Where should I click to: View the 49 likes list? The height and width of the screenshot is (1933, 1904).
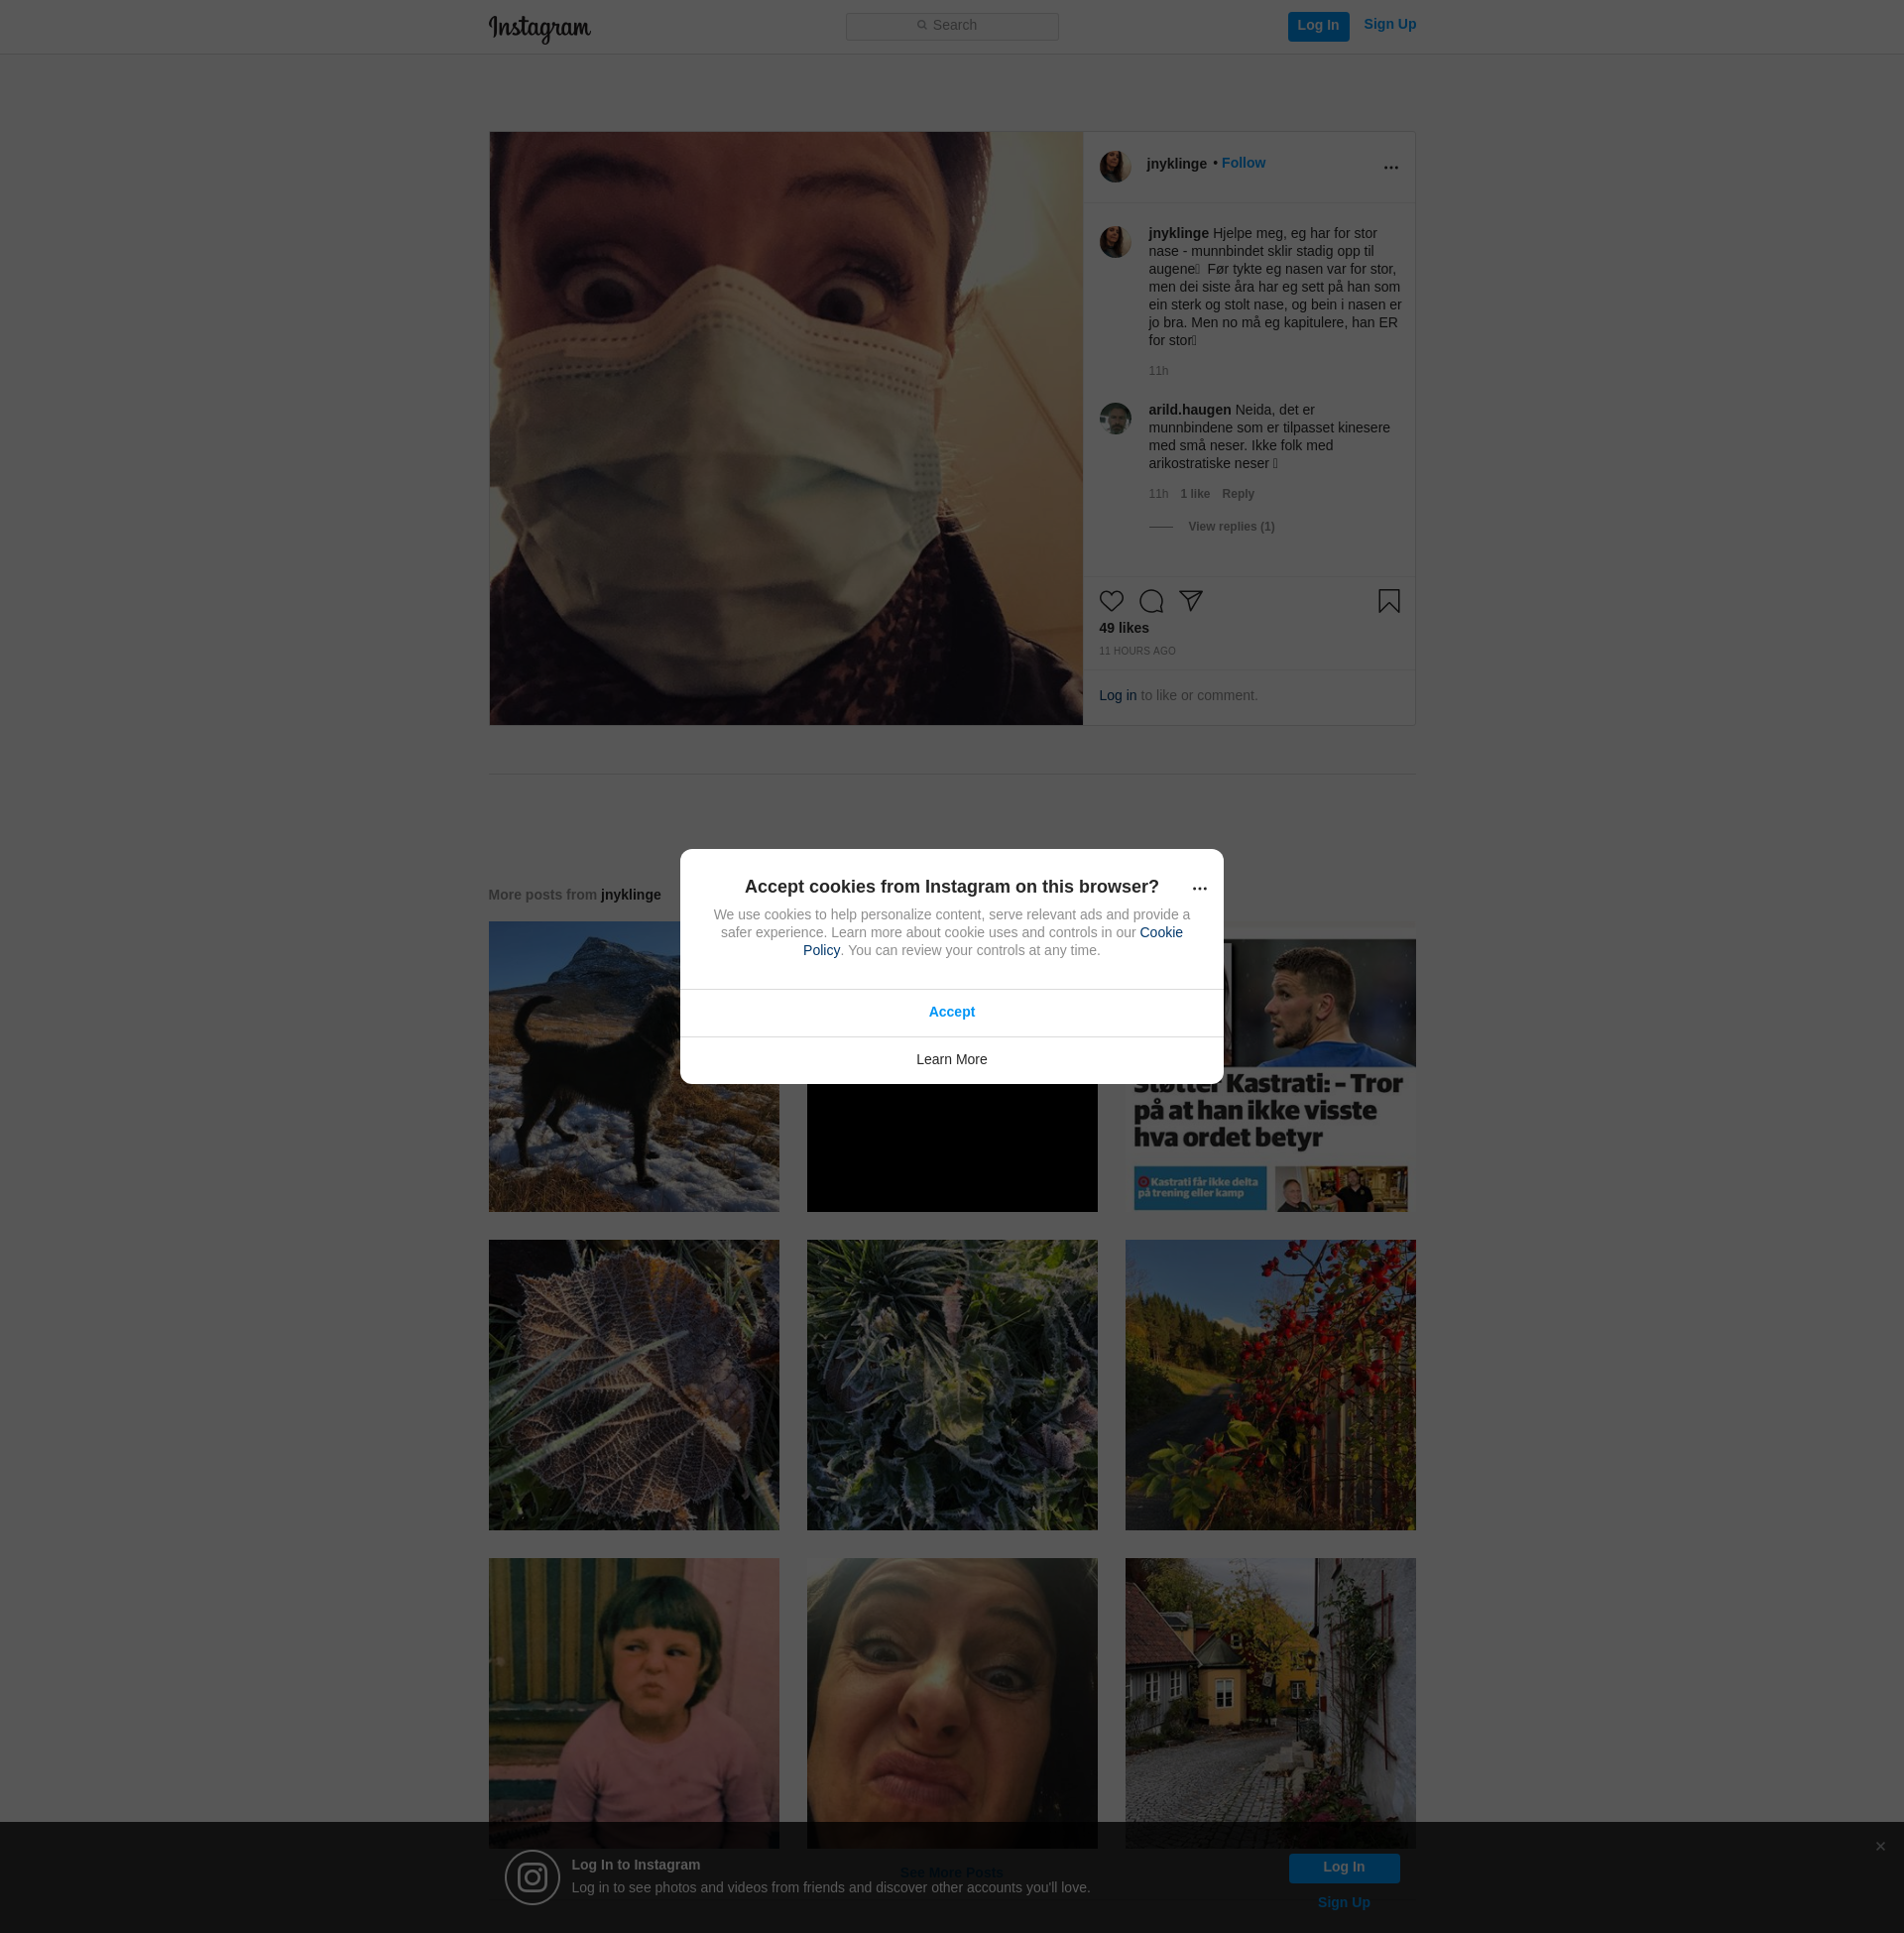point(1124,628)
